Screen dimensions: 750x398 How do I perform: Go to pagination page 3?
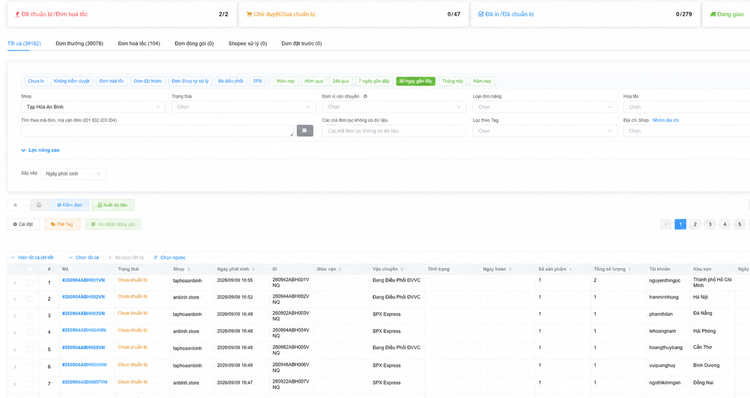pyautogui.click(x=710, y=224)
